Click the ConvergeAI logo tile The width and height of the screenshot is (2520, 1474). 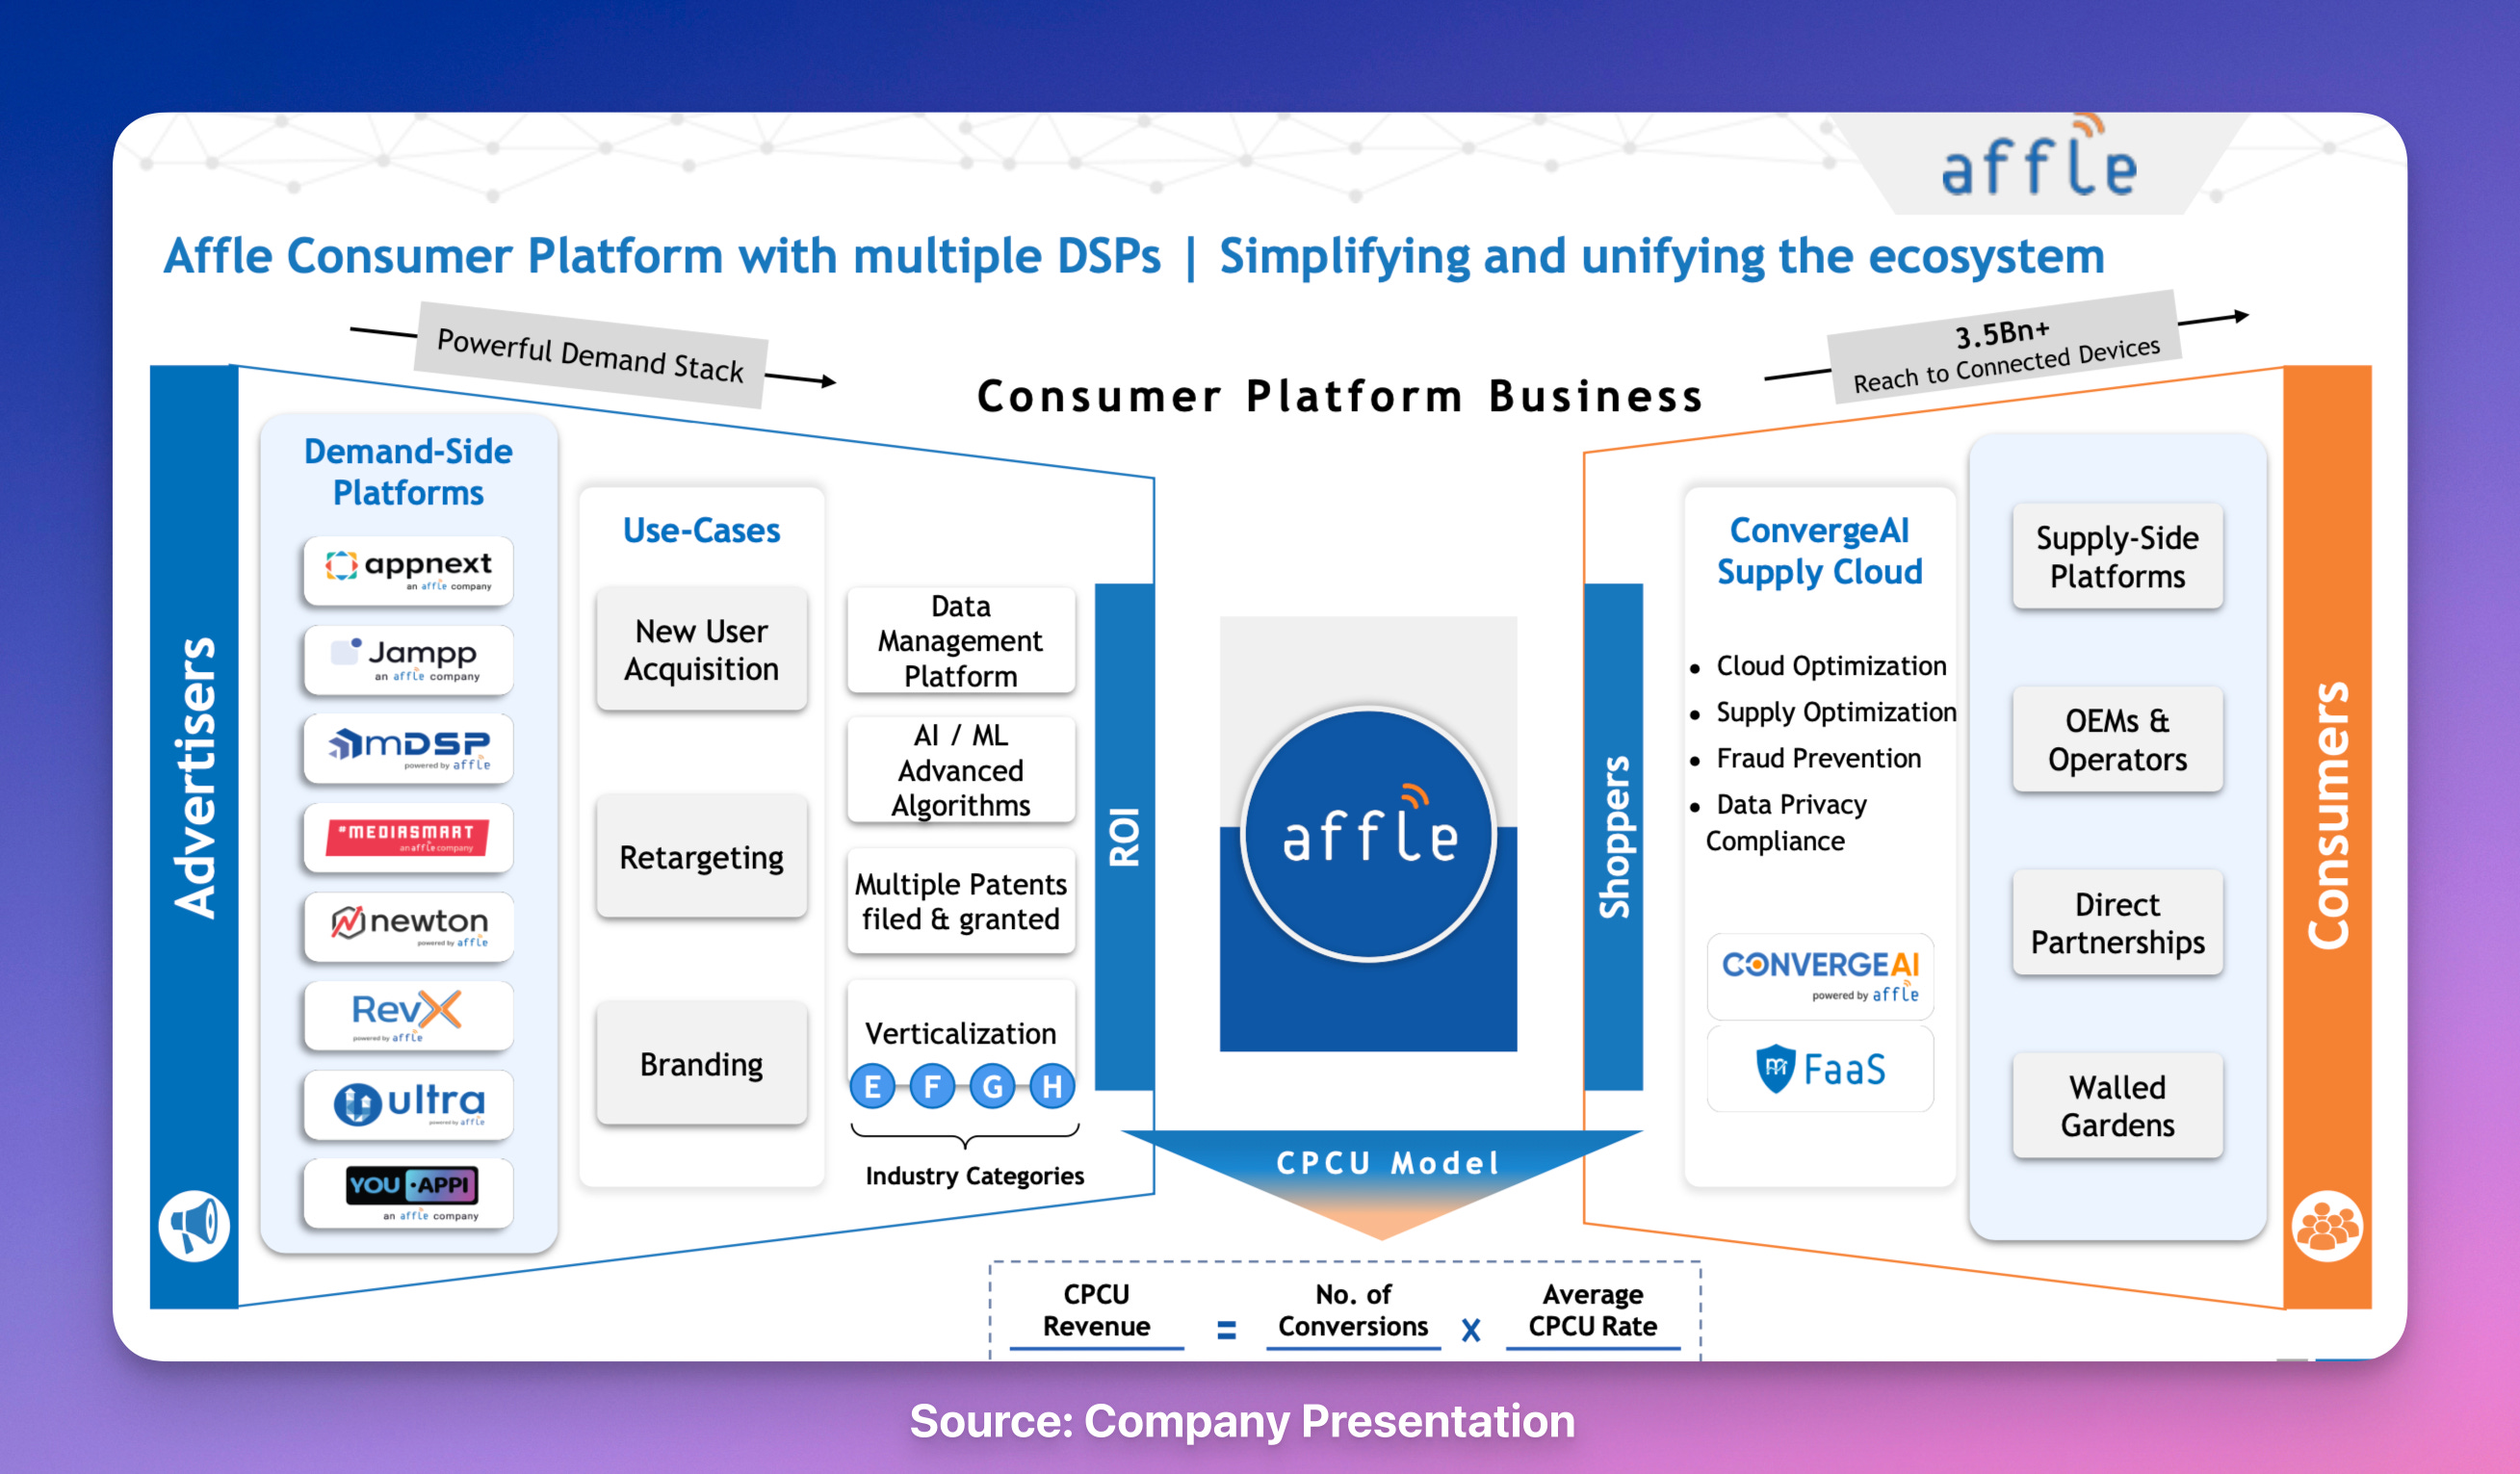[1819, 975]
